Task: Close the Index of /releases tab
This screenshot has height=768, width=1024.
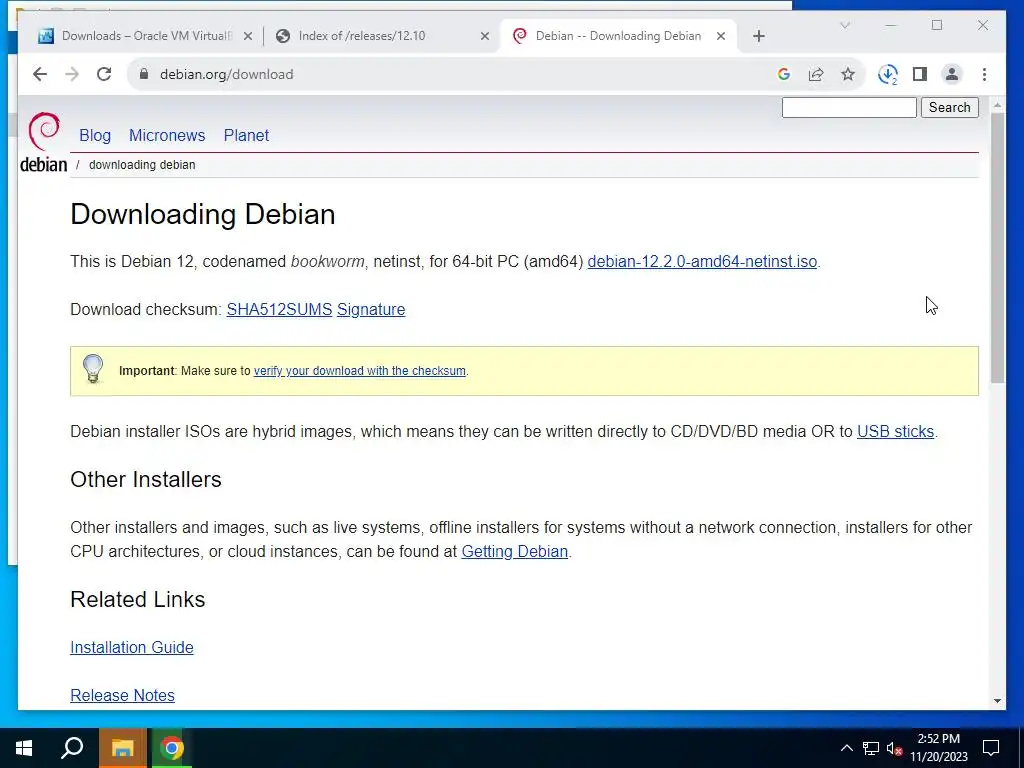Action: pyautogui.click(x=485, y=37)
